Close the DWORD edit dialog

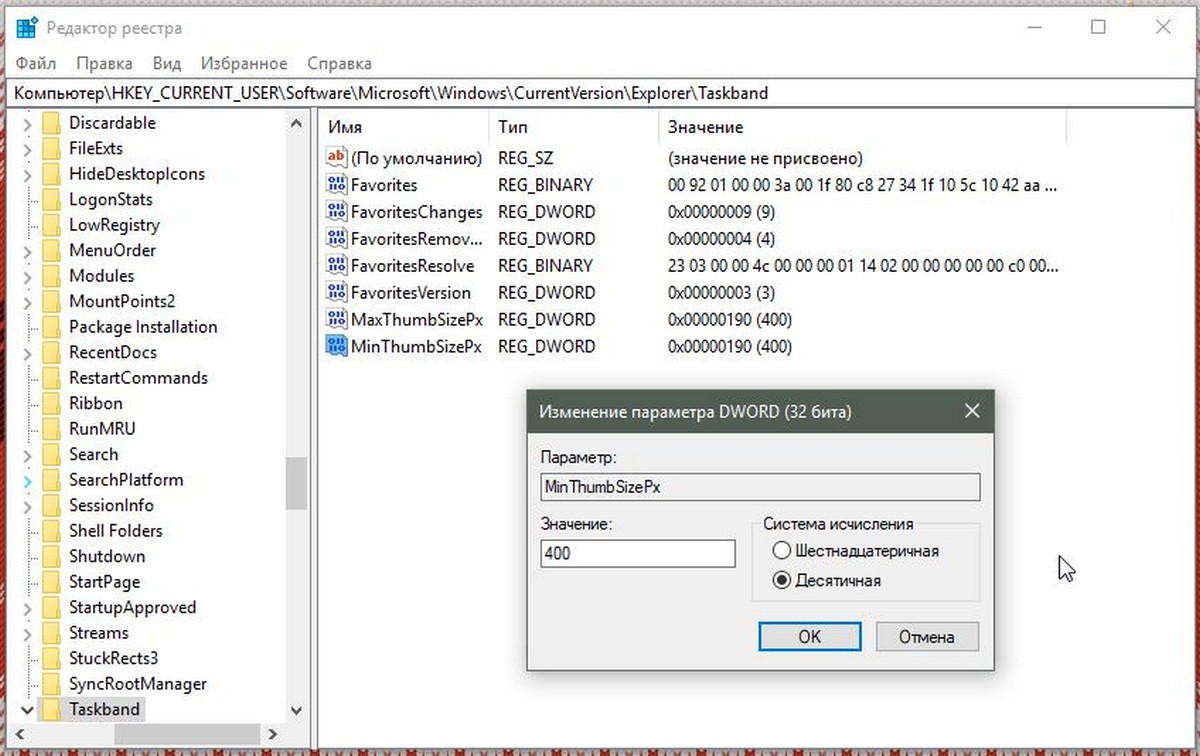[x=970, y=411]
